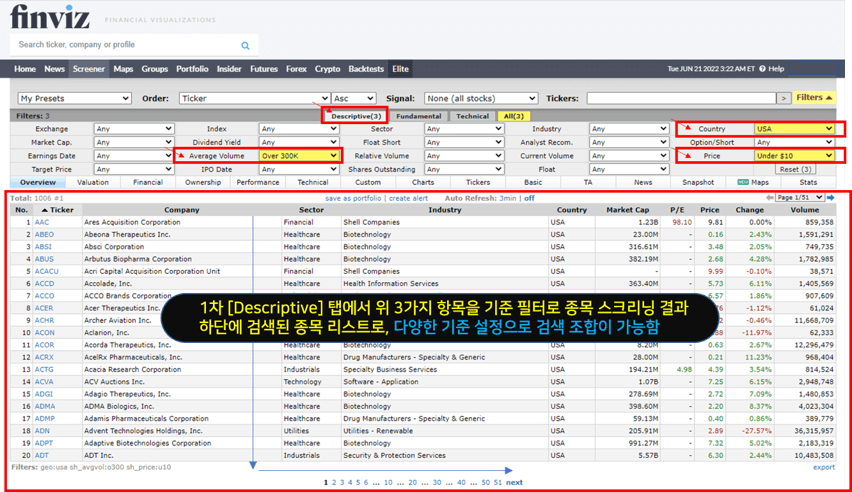
Task: Go to next results page link
Action: [514, 482]
